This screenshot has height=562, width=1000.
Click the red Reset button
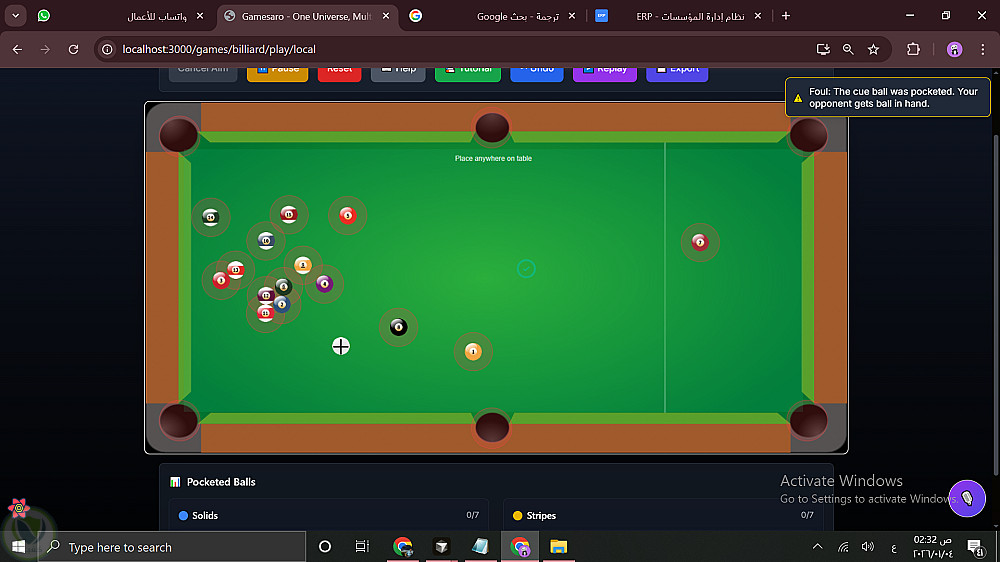pos(339,72)
